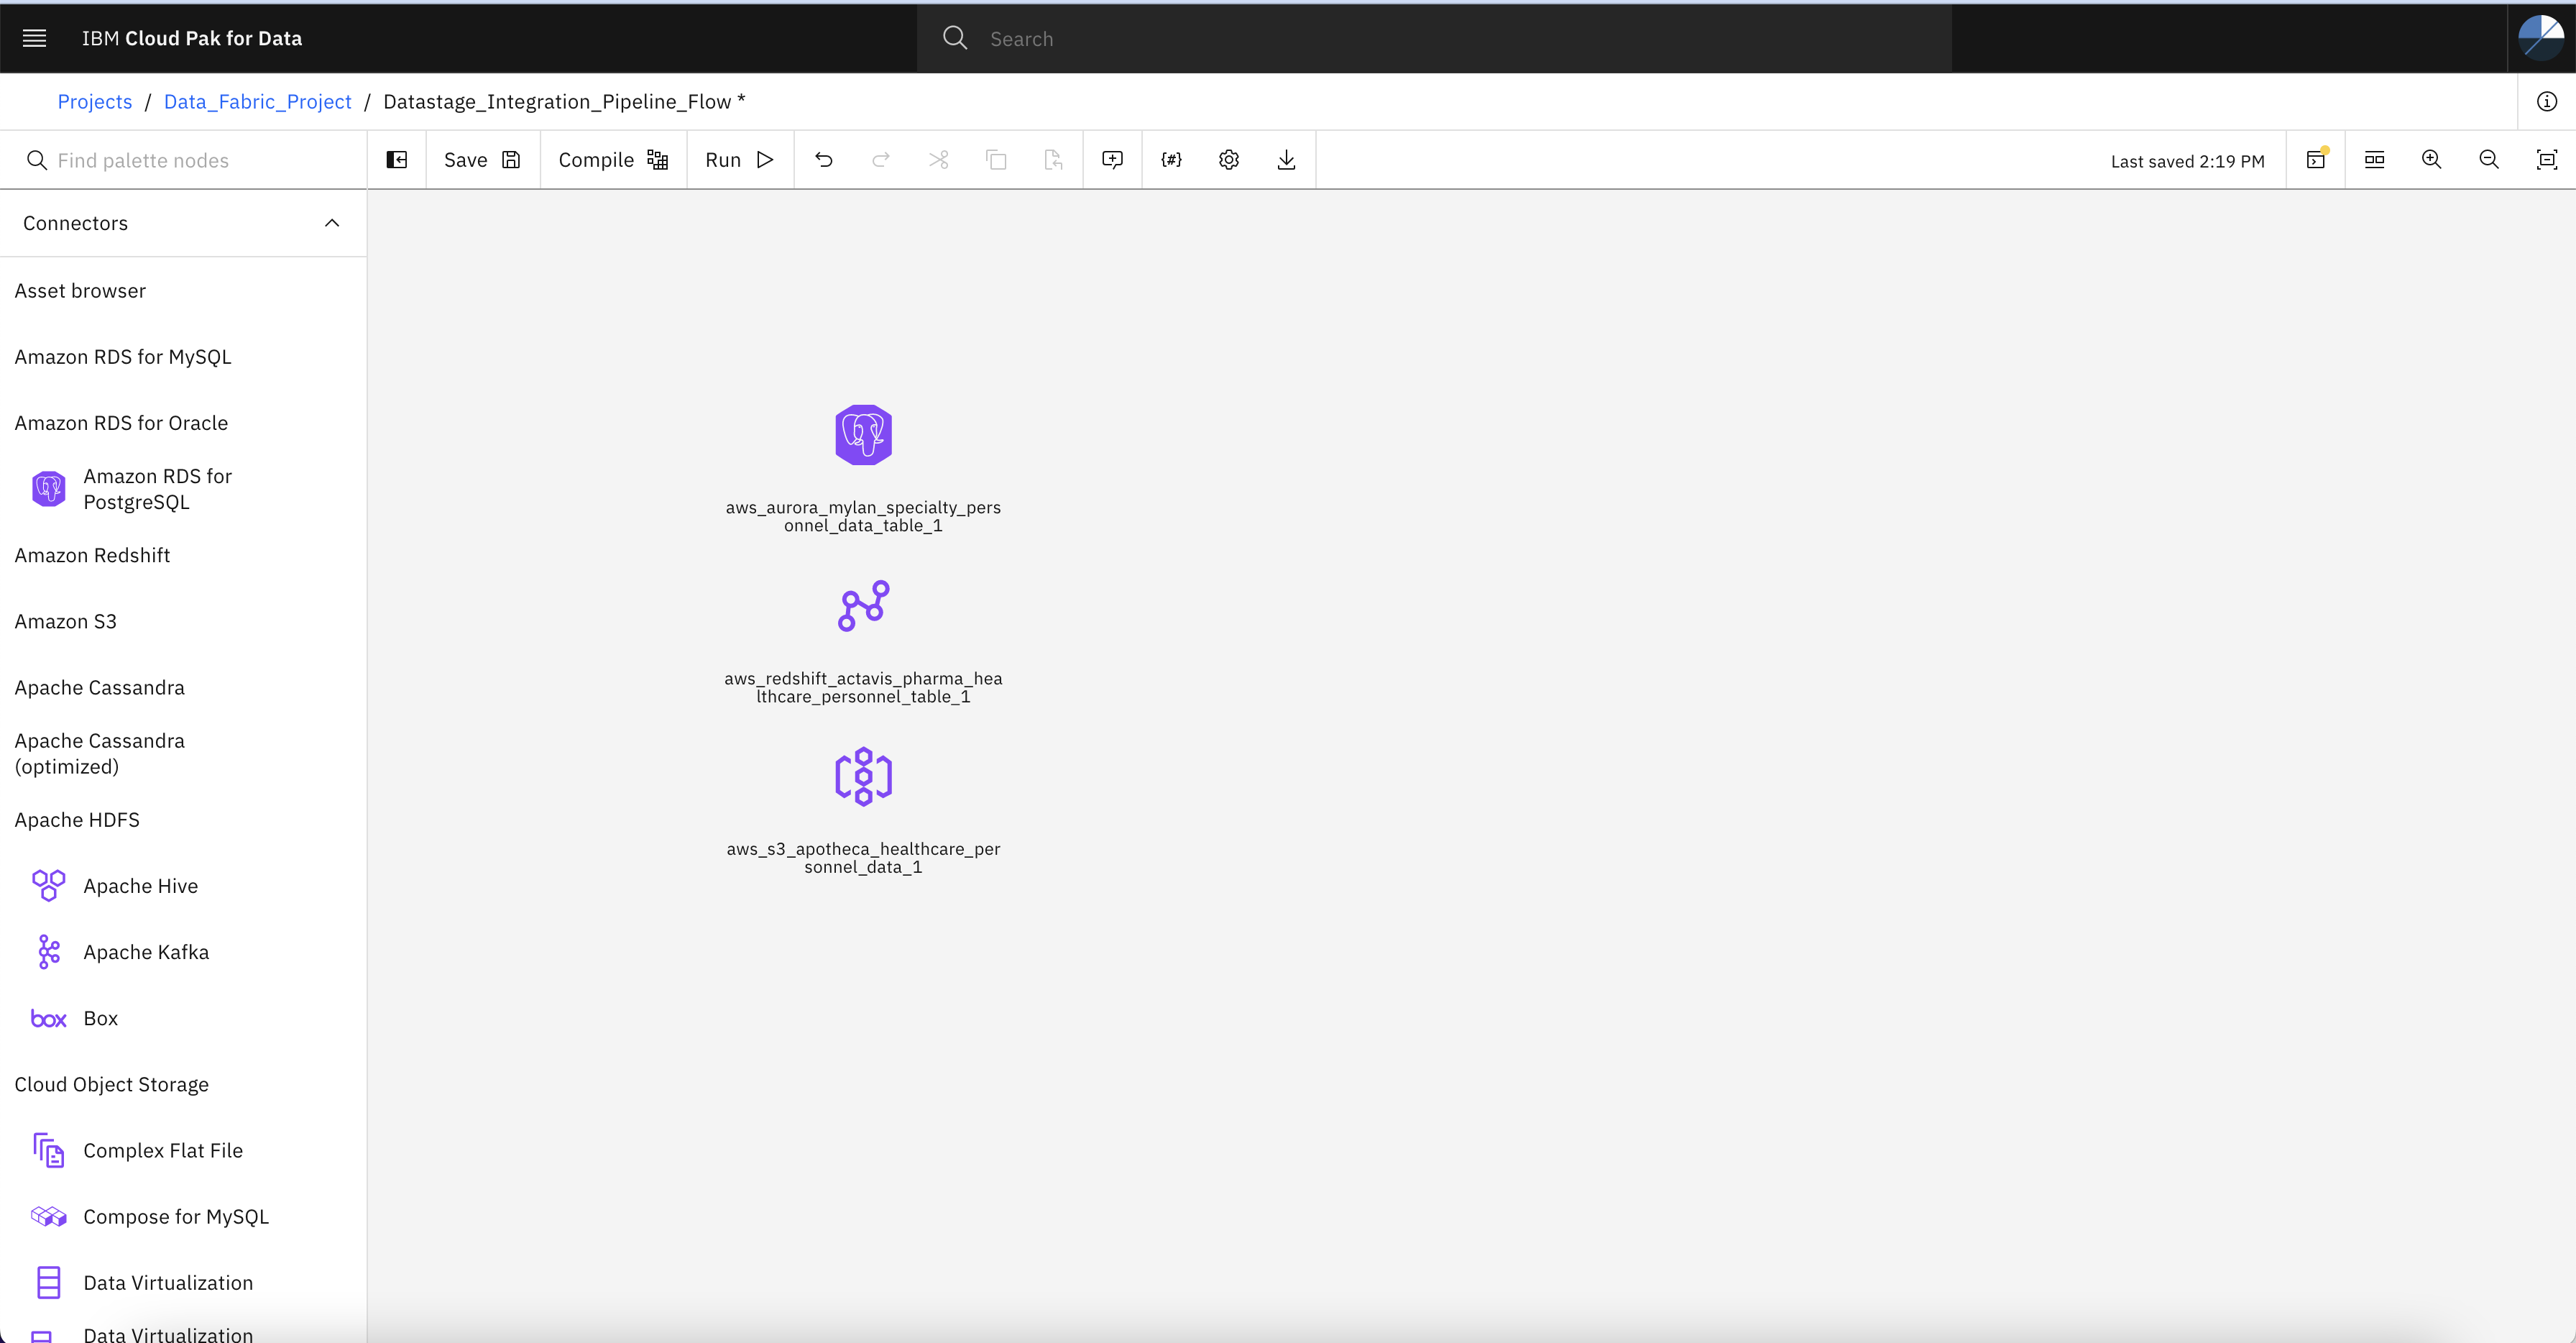Fit canvas to screen icon

[2547, 160]
